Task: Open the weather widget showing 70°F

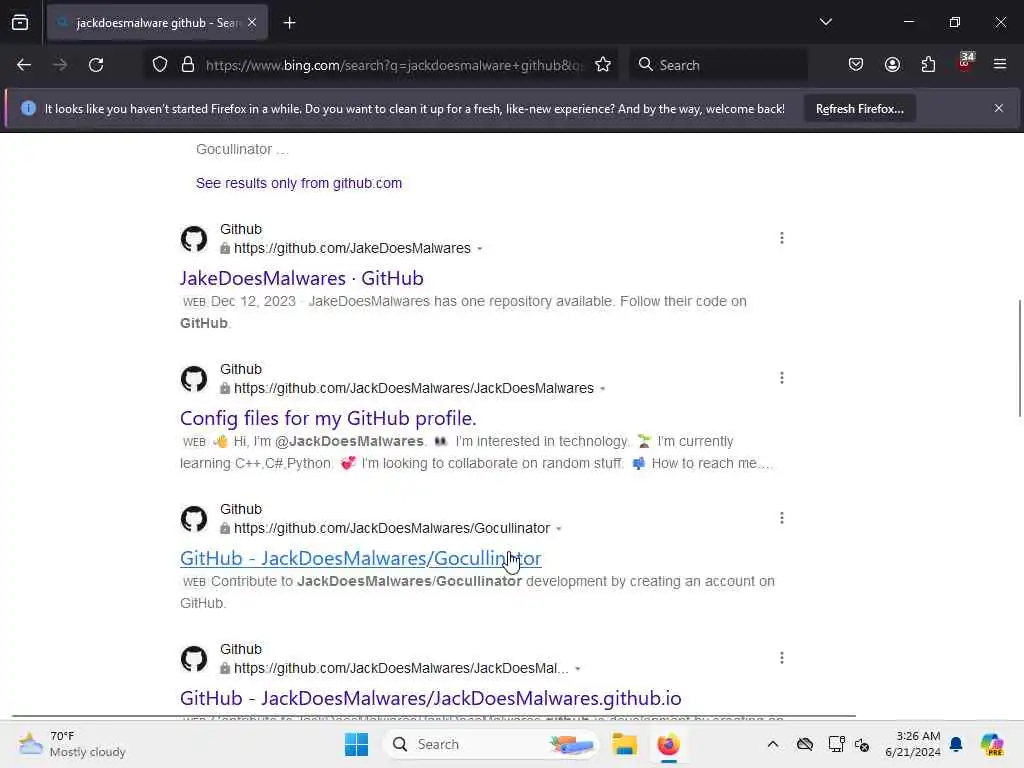Action: (72, 744)
